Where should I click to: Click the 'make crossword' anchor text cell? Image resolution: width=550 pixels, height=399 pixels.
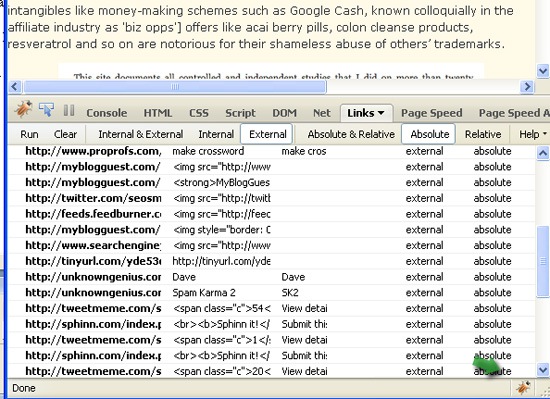pyautogui.click(x=208, y=151)
